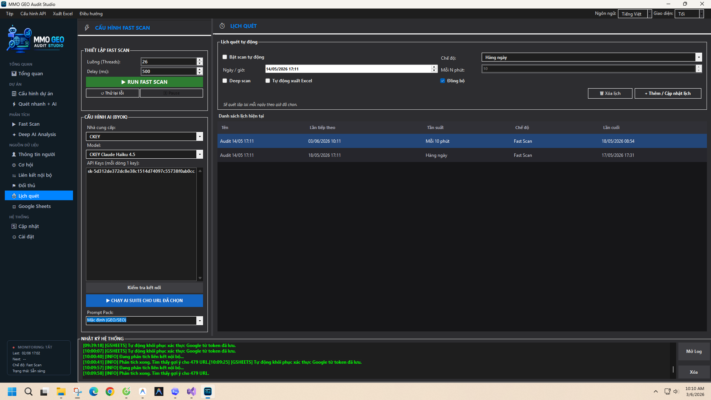Click the Cấu hình Fast Scan header icon
Viewport: 711px width, 400px height.
tap(87, 28)
